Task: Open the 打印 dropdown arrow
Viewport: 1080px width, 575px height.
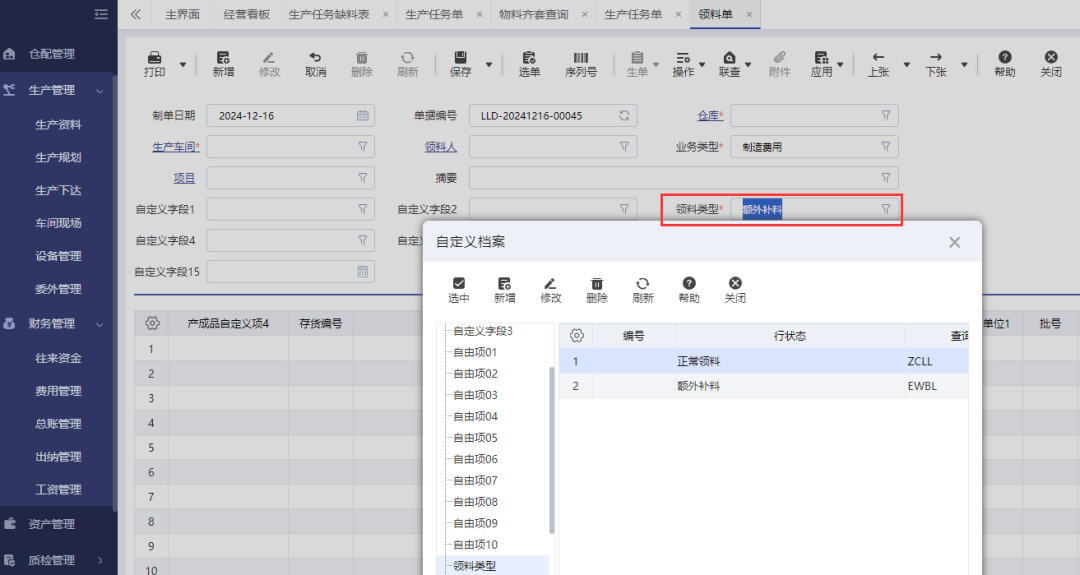Action: pyautogui.click(x=183, y=65)
